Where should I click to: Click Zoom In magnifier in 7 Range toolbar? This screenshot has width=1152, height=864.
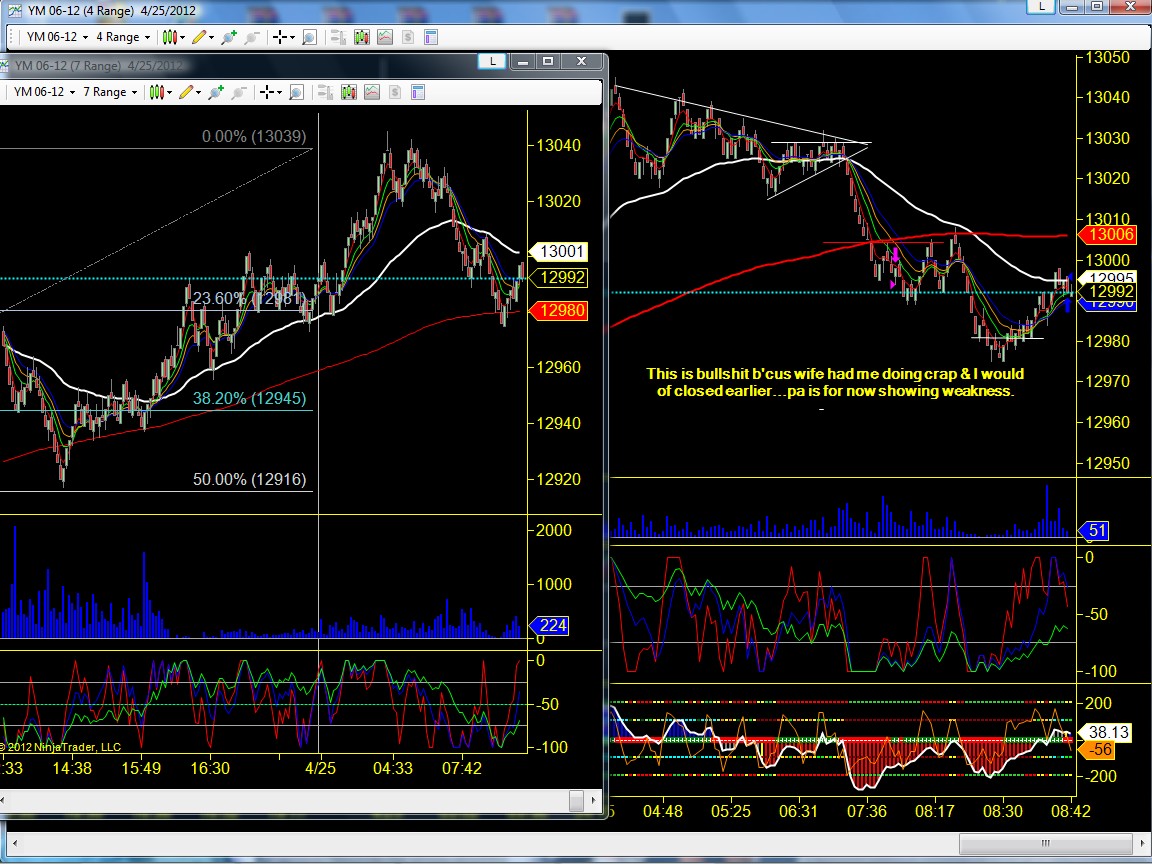pyautogui.click(x=216, y=92)
